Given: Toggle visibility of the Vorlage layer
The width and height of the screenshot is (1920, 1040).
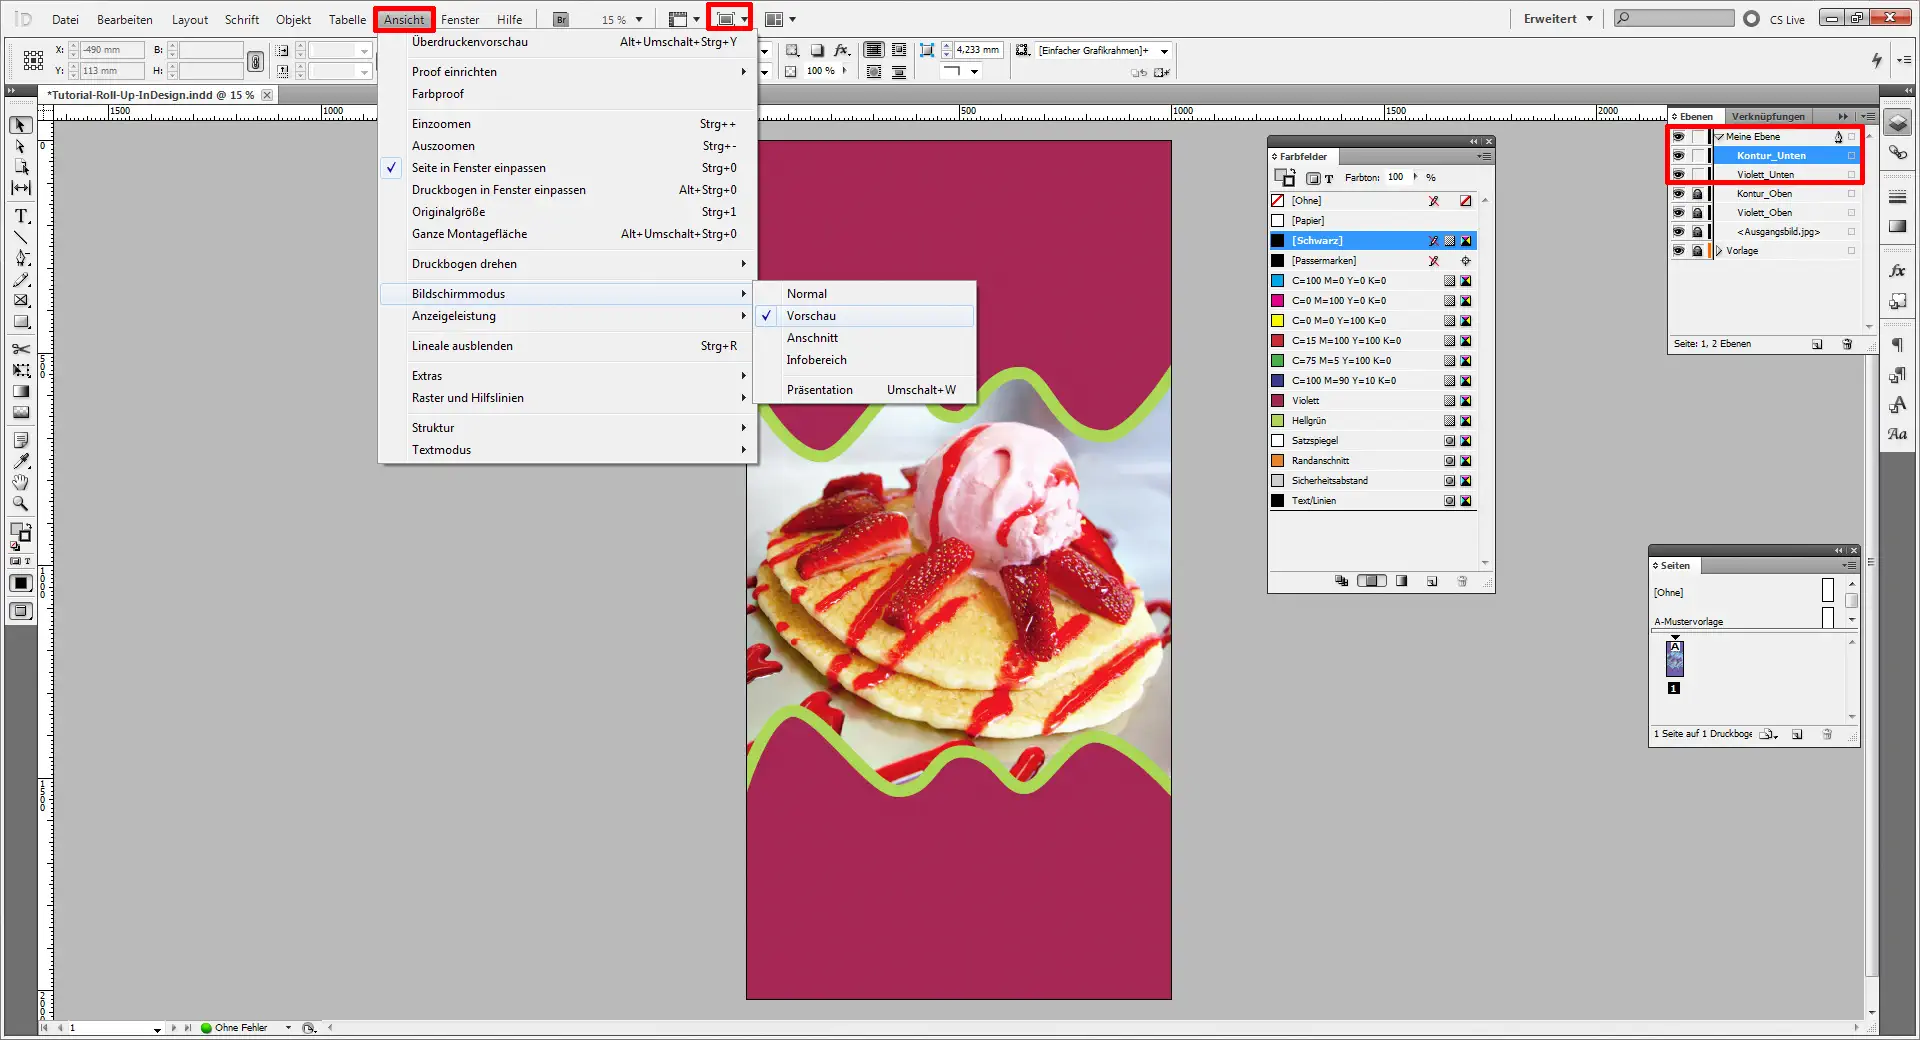Looking at the screenshot, I should coord(1679,251).
